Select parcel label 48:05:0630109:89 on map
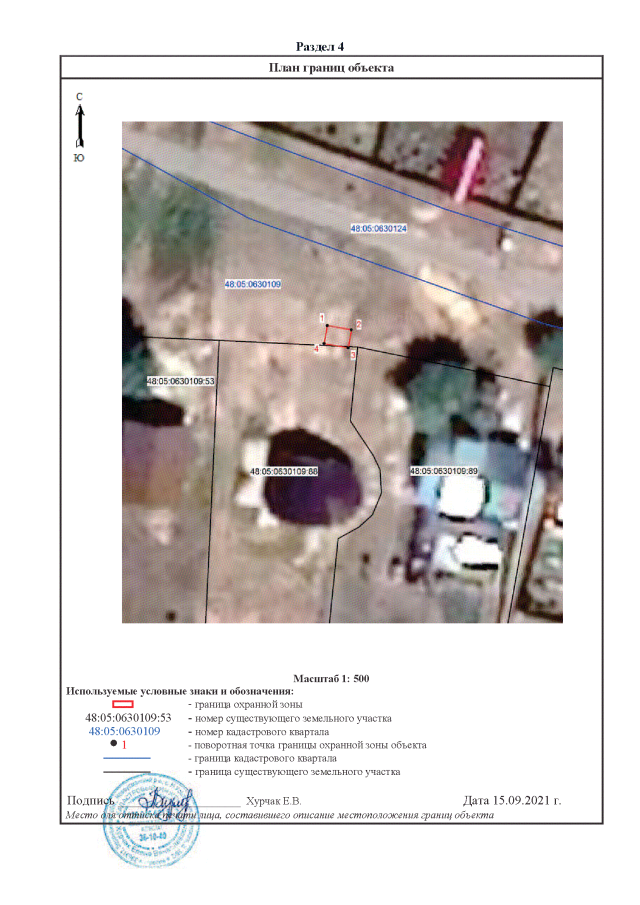The width and height of the screenshot is (640, 905). pyautogui.click(x=445, y=470)
